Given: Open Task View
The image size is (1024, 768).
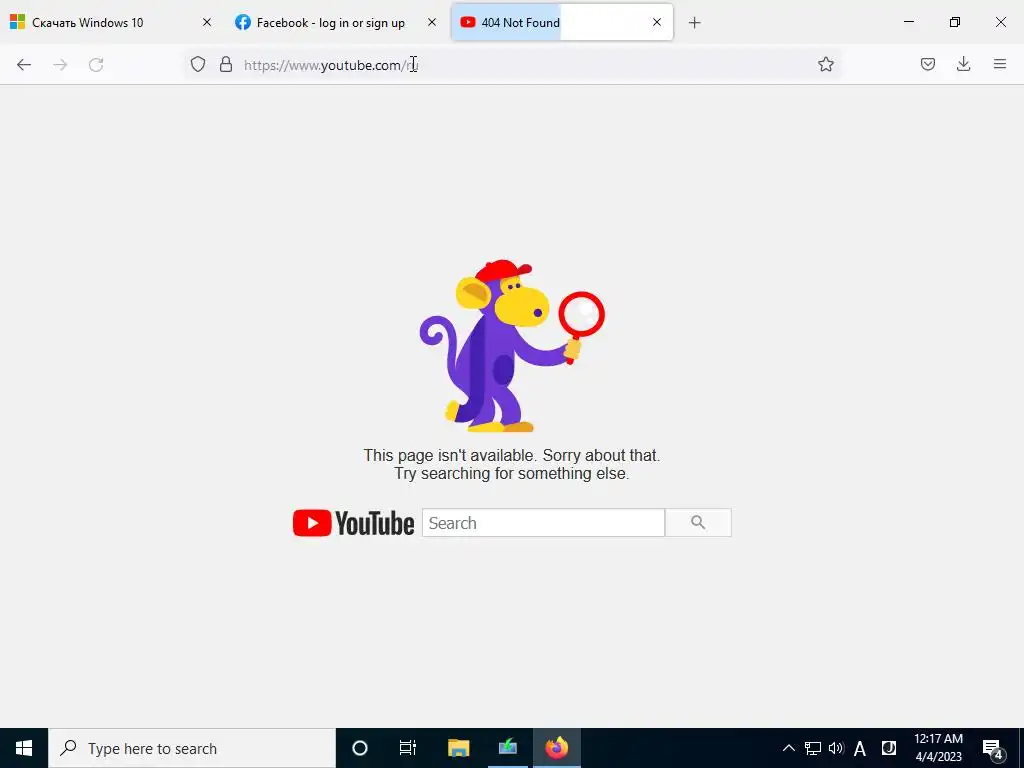Looking at the screenshot, I should tap(408, 748).
